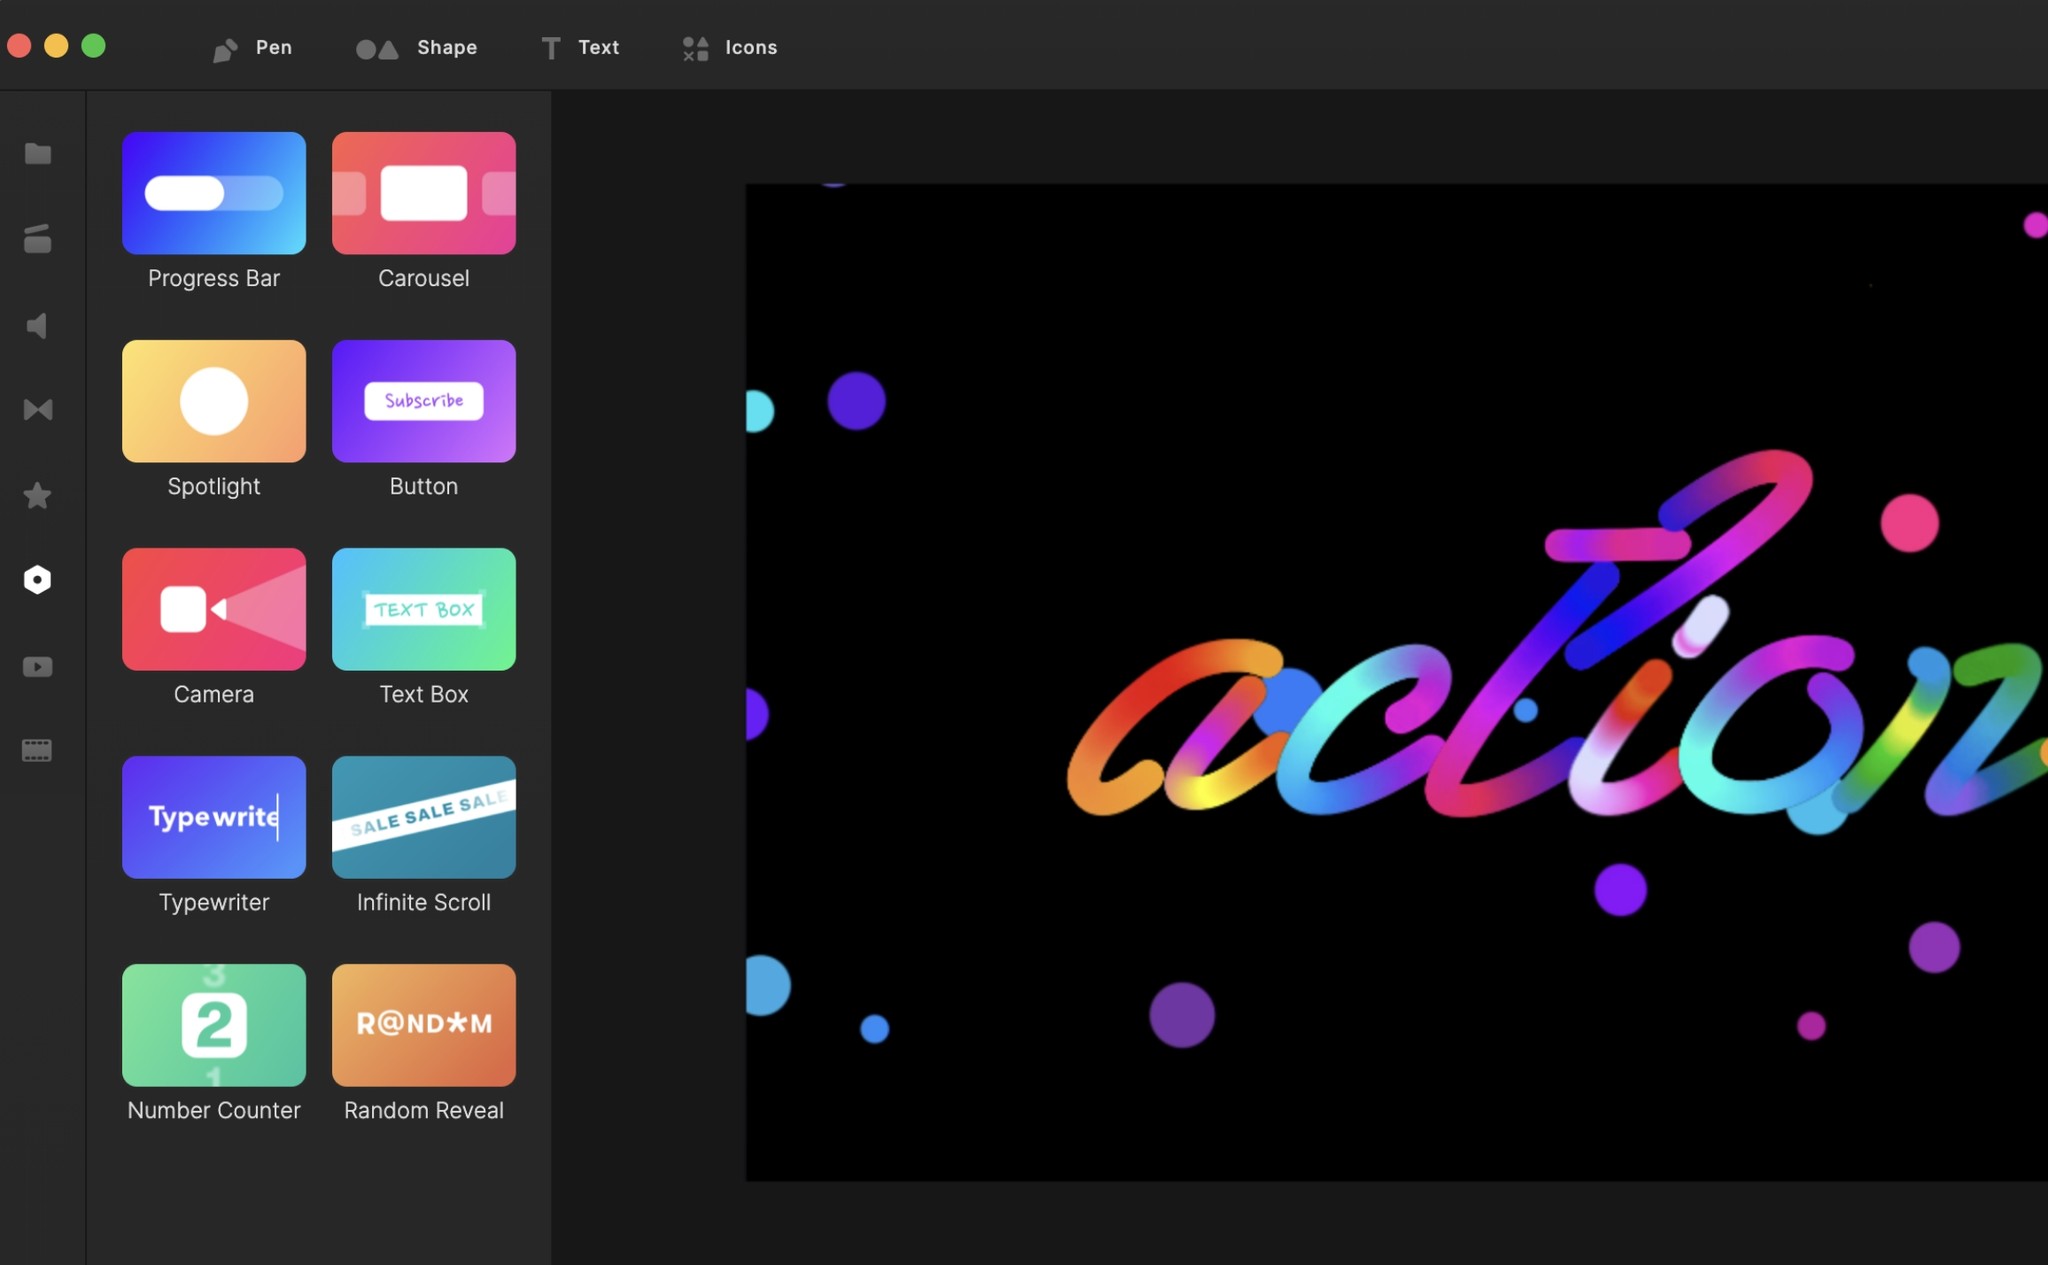Add the Random Reveal element

point(423,1025)
